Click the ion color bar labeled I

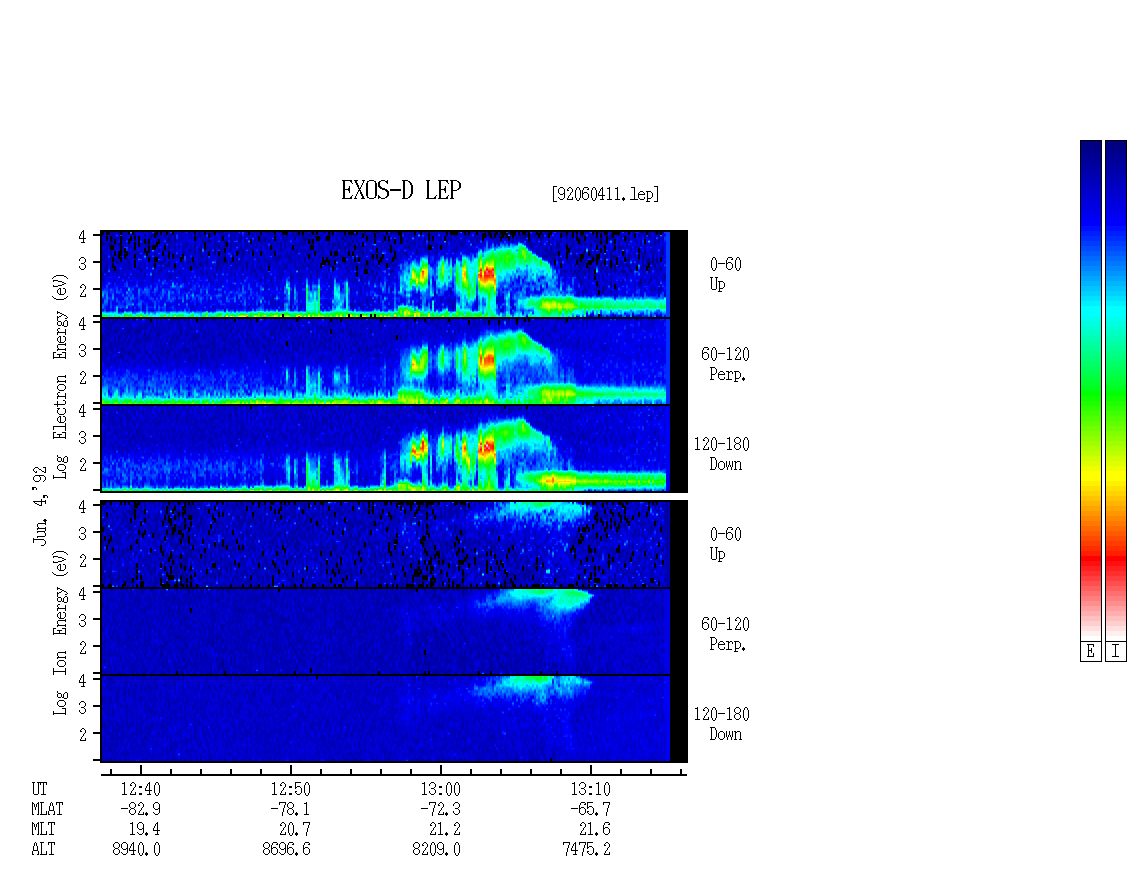pos(1116,390)
